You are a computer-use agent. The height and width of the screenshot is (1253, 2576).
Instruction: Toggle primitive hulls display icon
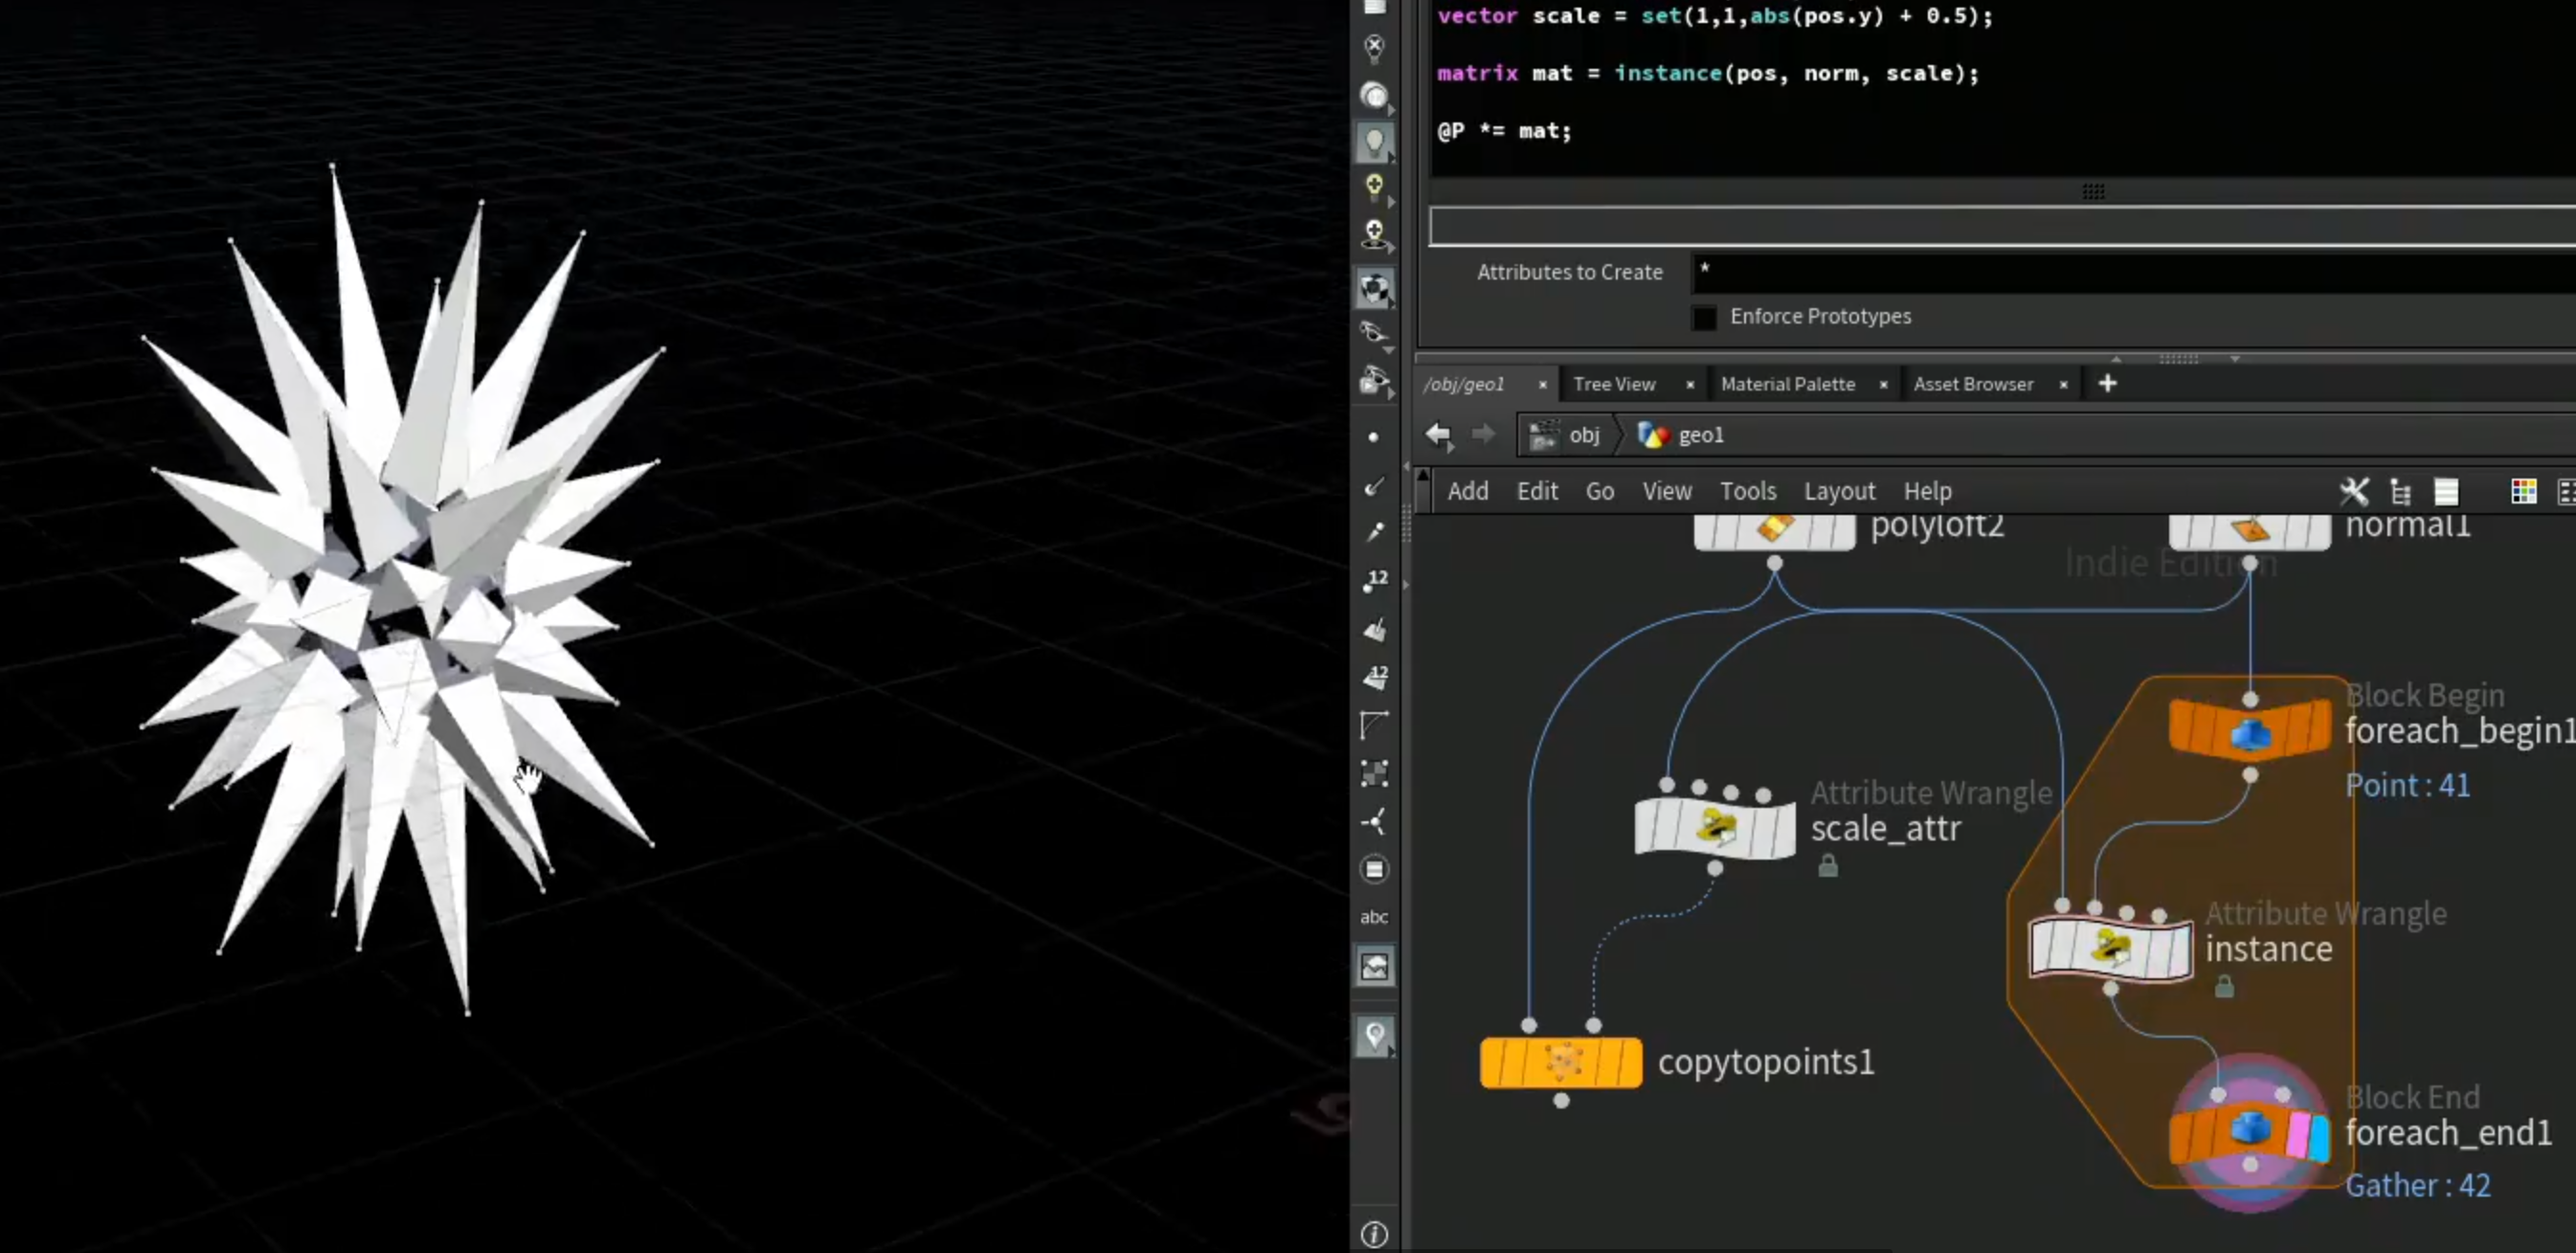coord(1375,725)
